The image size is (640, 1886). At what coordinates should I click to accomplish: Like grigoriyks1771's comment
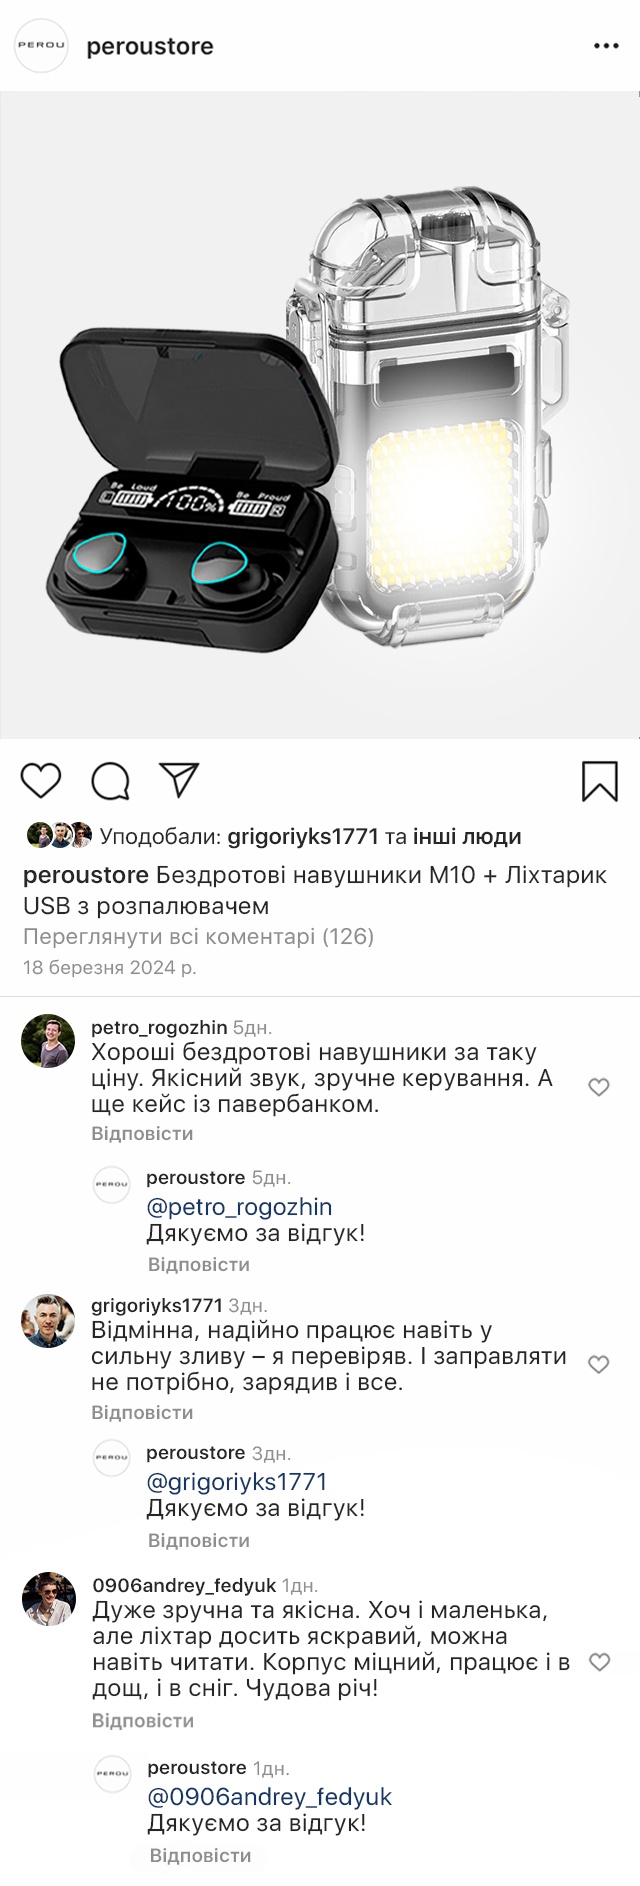pos(598,1365)
